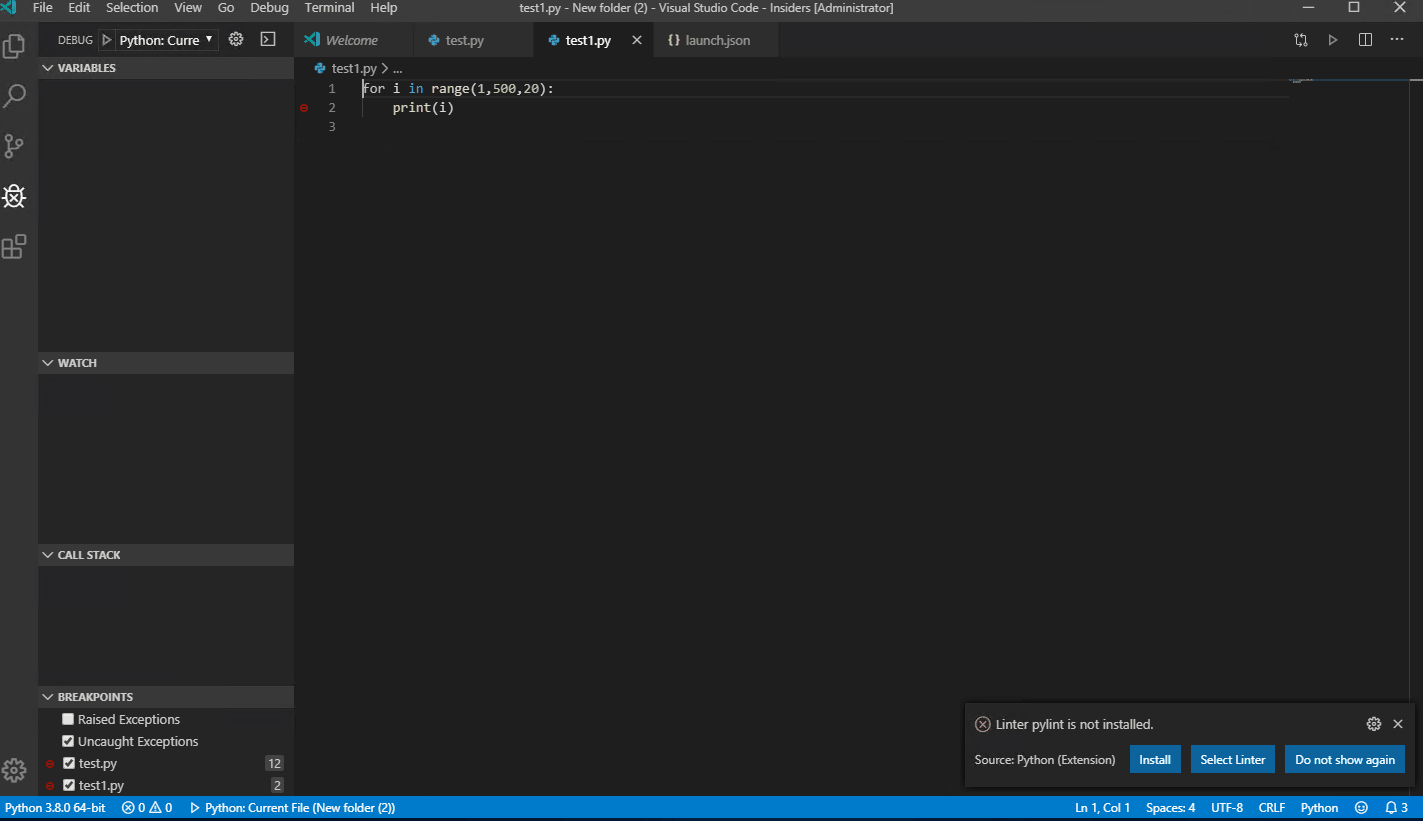The width and height of the screenshot is (1423, 821).
Task: Click the print(i) code on line 2
Action: tap(423, 108)
